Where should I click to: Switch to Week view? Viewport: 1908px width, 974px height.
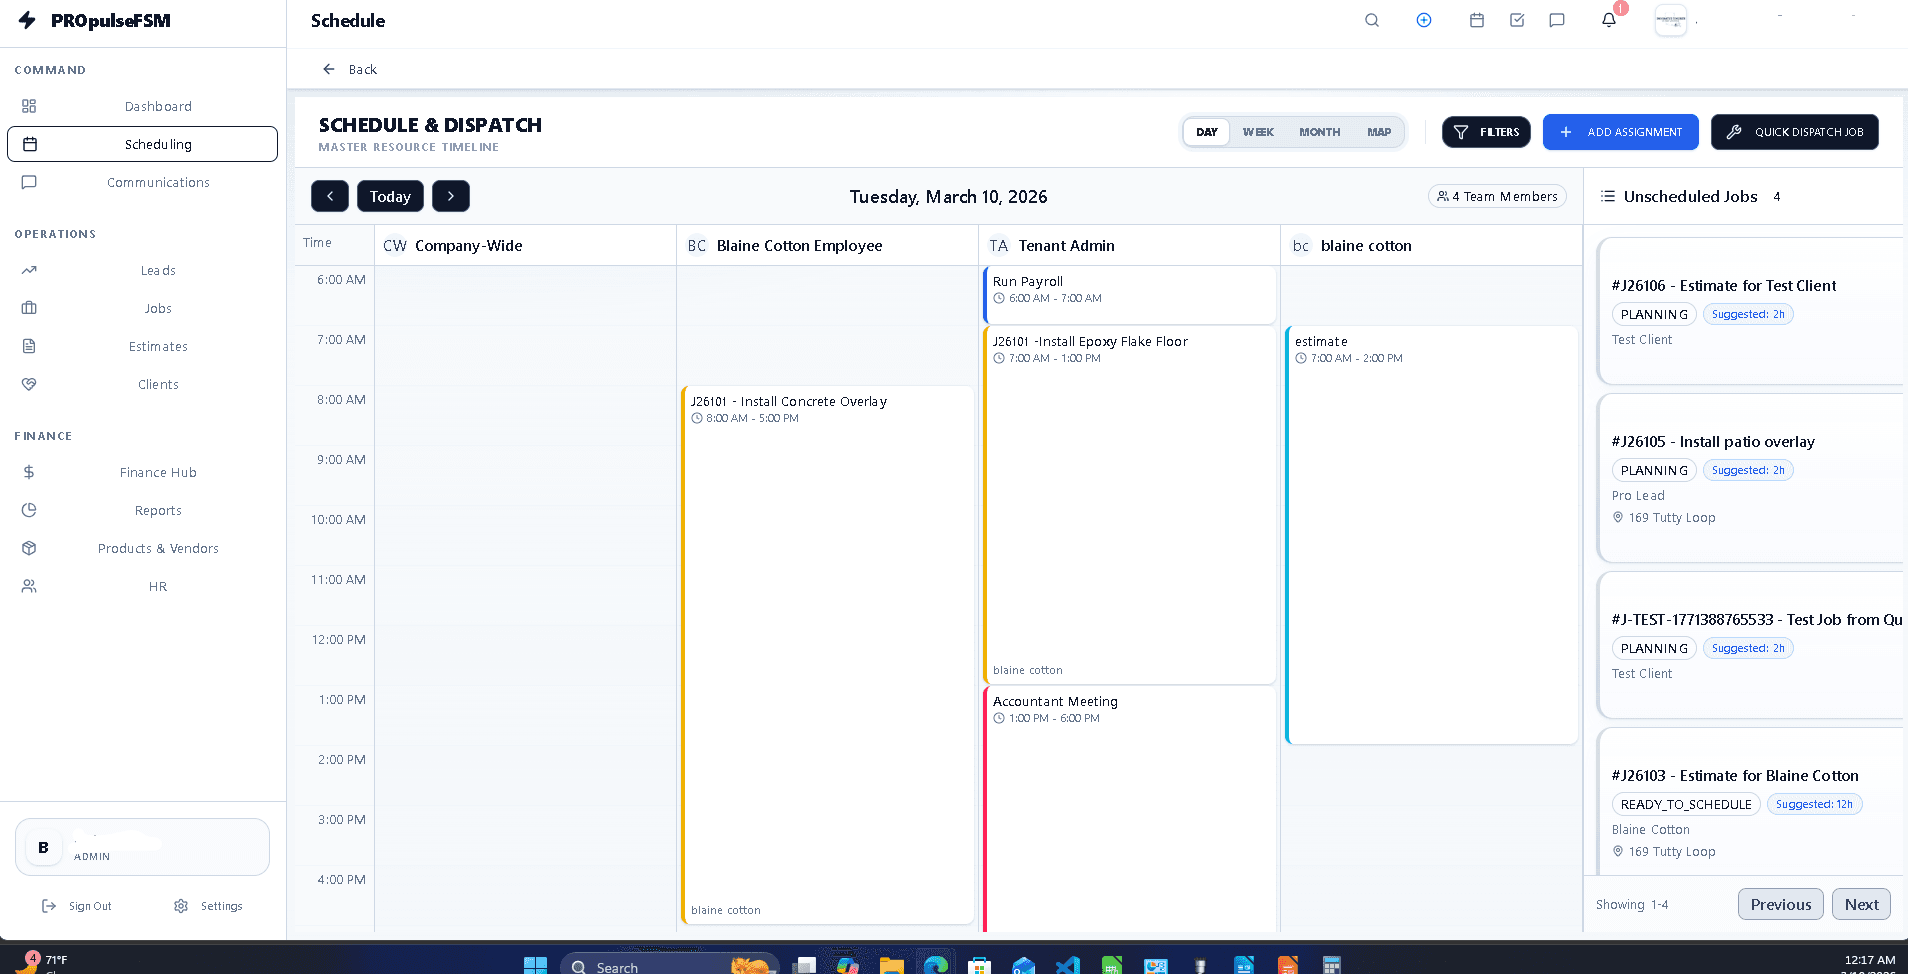(x=1258, y=131)
